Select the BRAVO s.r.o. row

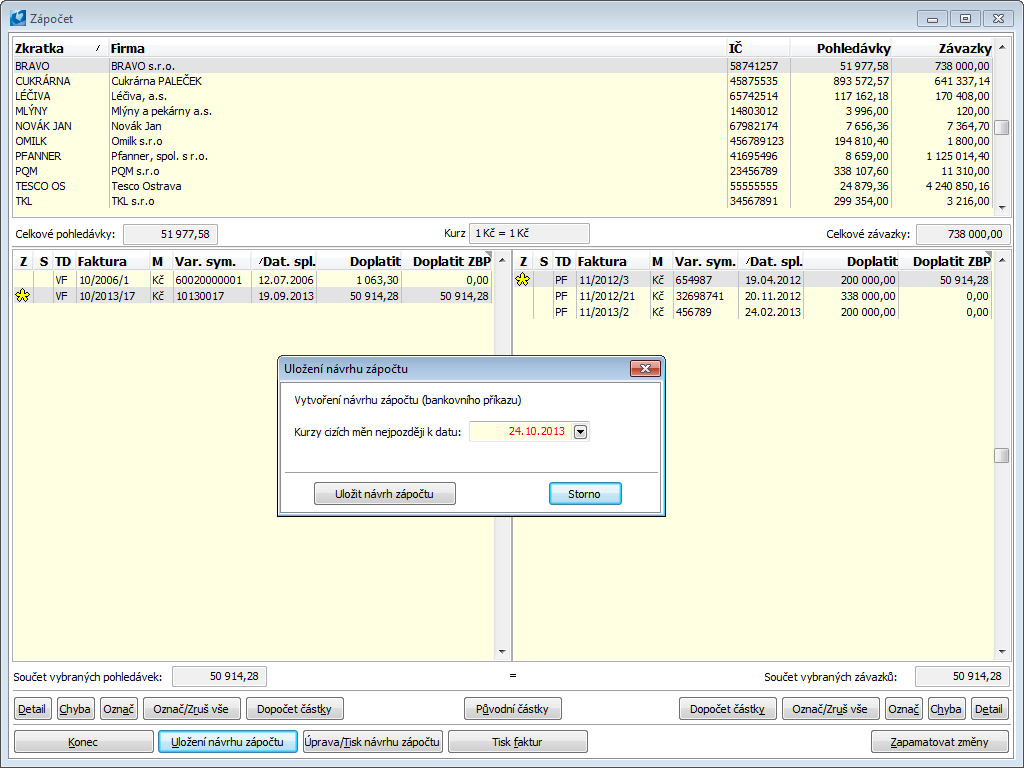click(503, 66)
